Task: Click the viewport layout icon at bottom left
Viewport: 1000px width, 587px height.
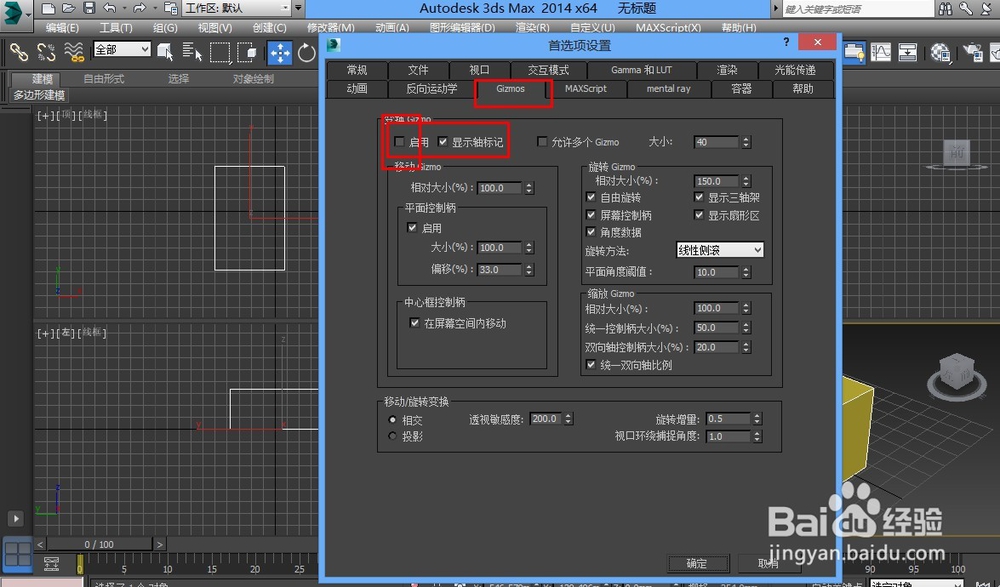Action: [17, 554]
